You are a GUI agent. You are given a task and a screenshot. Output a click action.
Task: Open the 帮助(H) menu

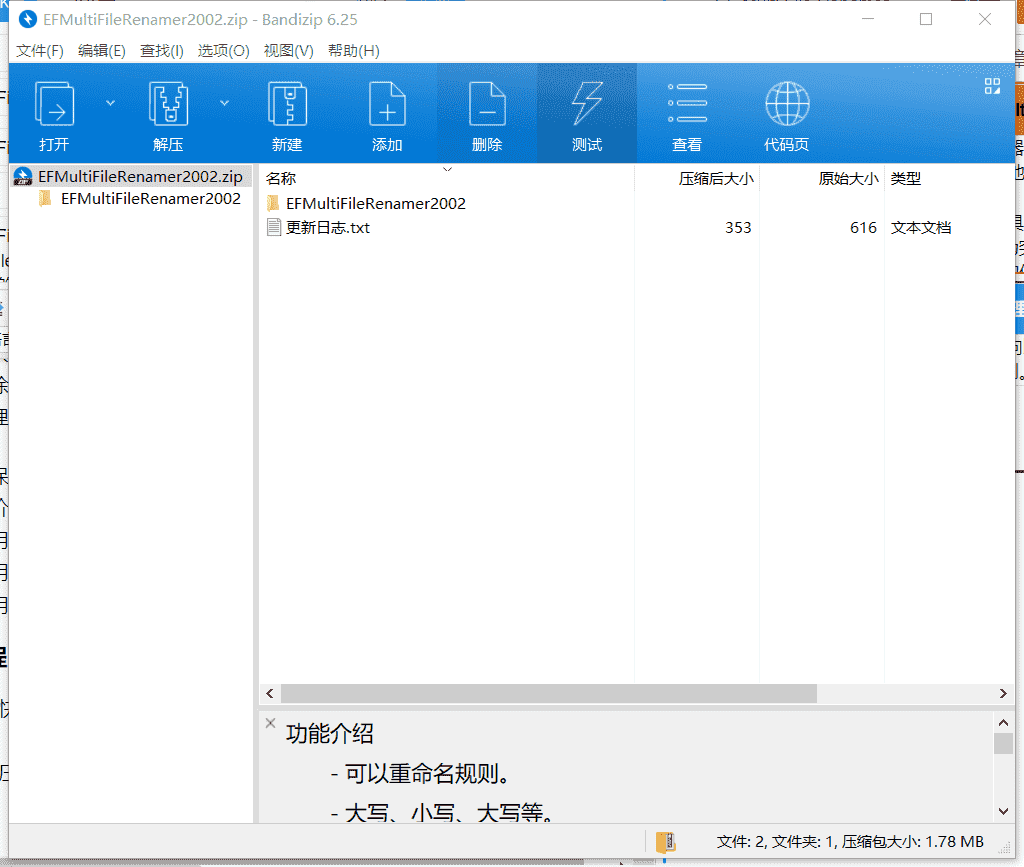coord(353,51)
